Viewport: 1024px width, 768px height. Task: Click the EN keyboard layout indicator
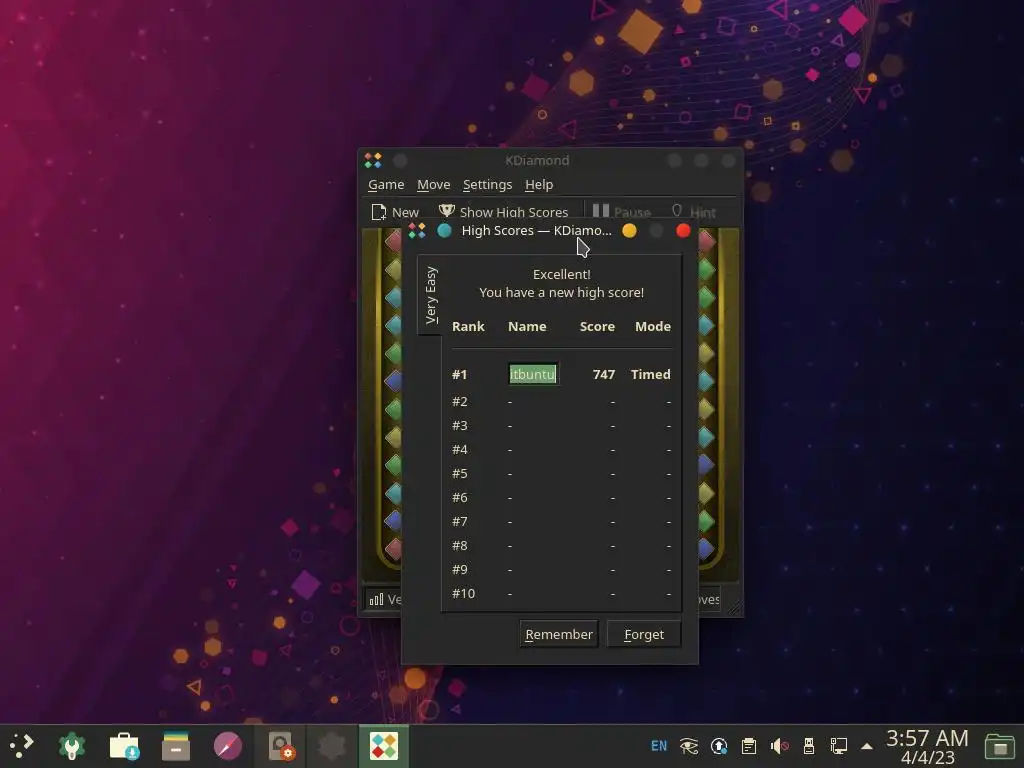659,746
